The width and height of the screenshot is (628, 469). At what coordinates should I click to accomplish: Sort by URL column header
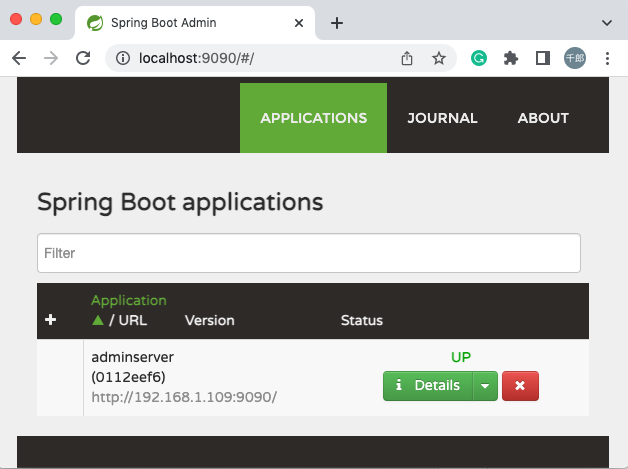(x=133, y=320)
